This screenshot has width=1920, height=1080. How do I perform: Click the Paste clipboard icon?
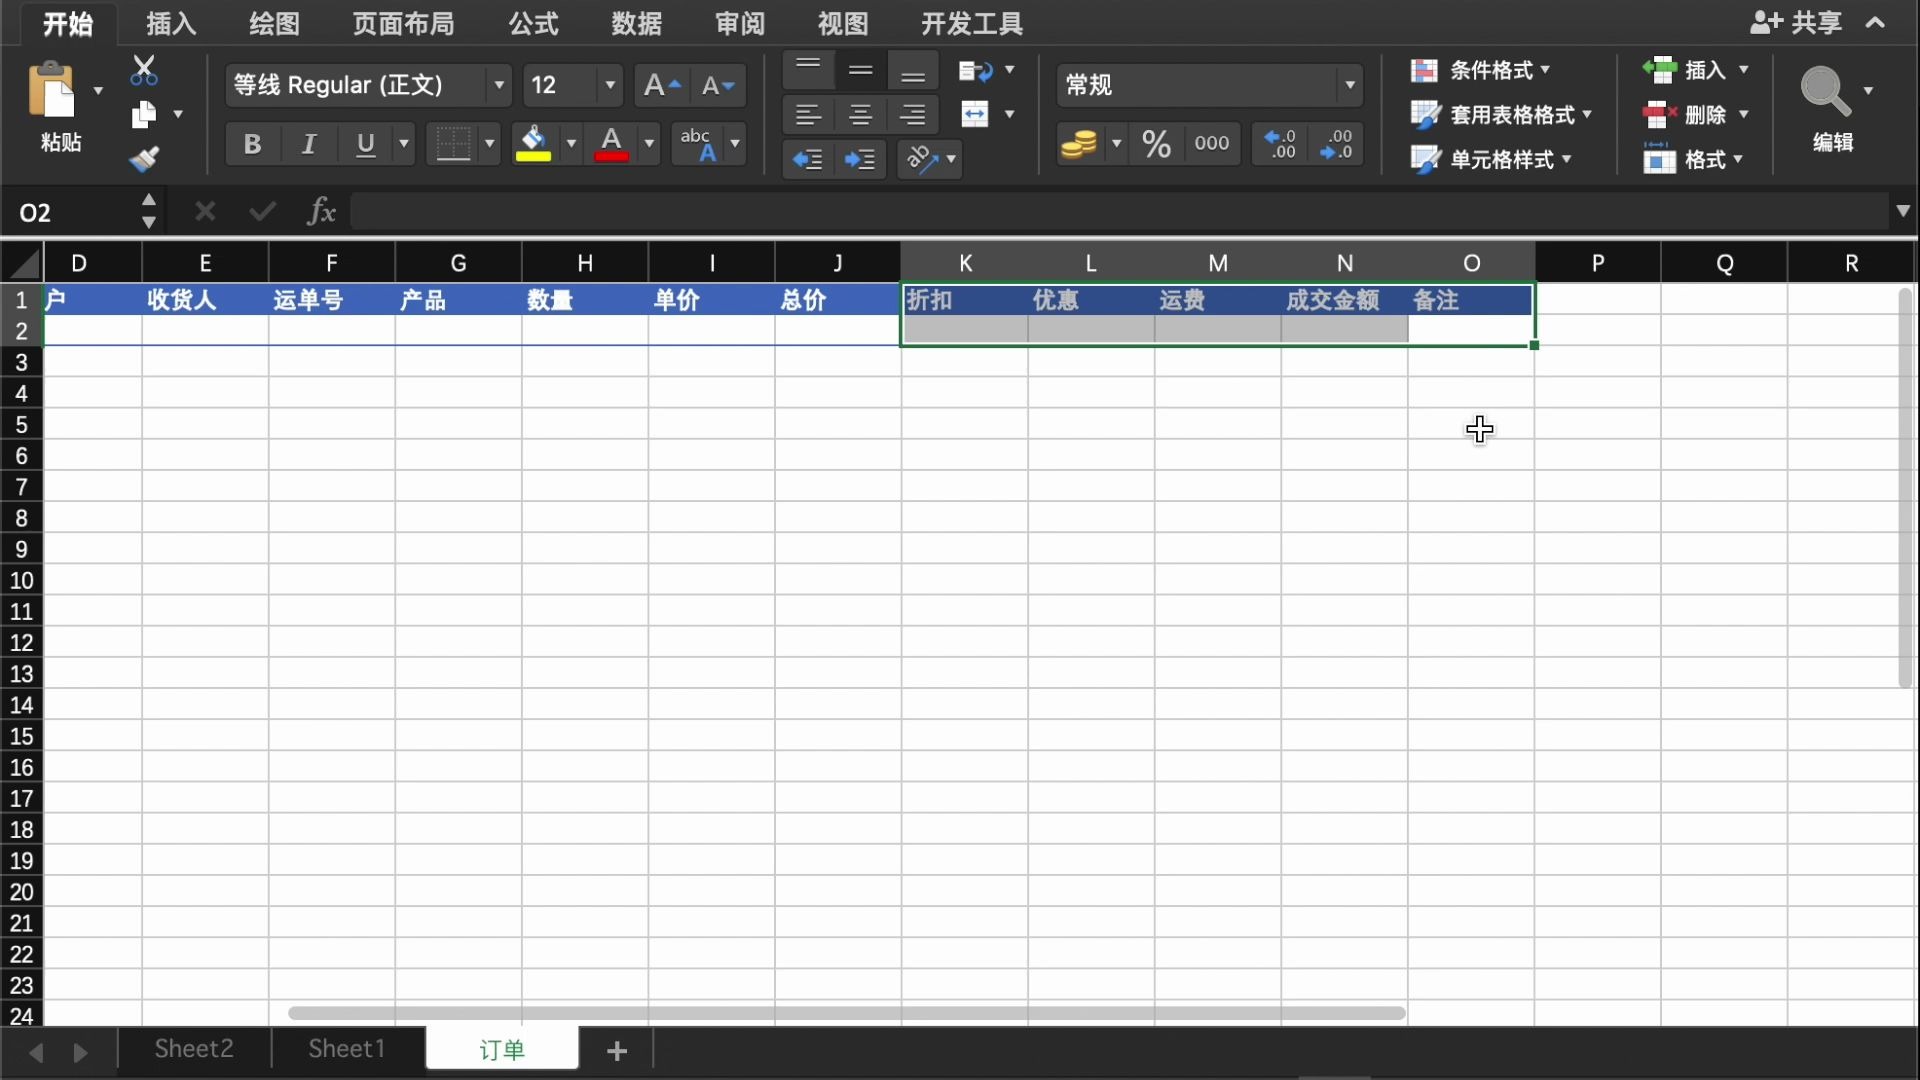52,90
